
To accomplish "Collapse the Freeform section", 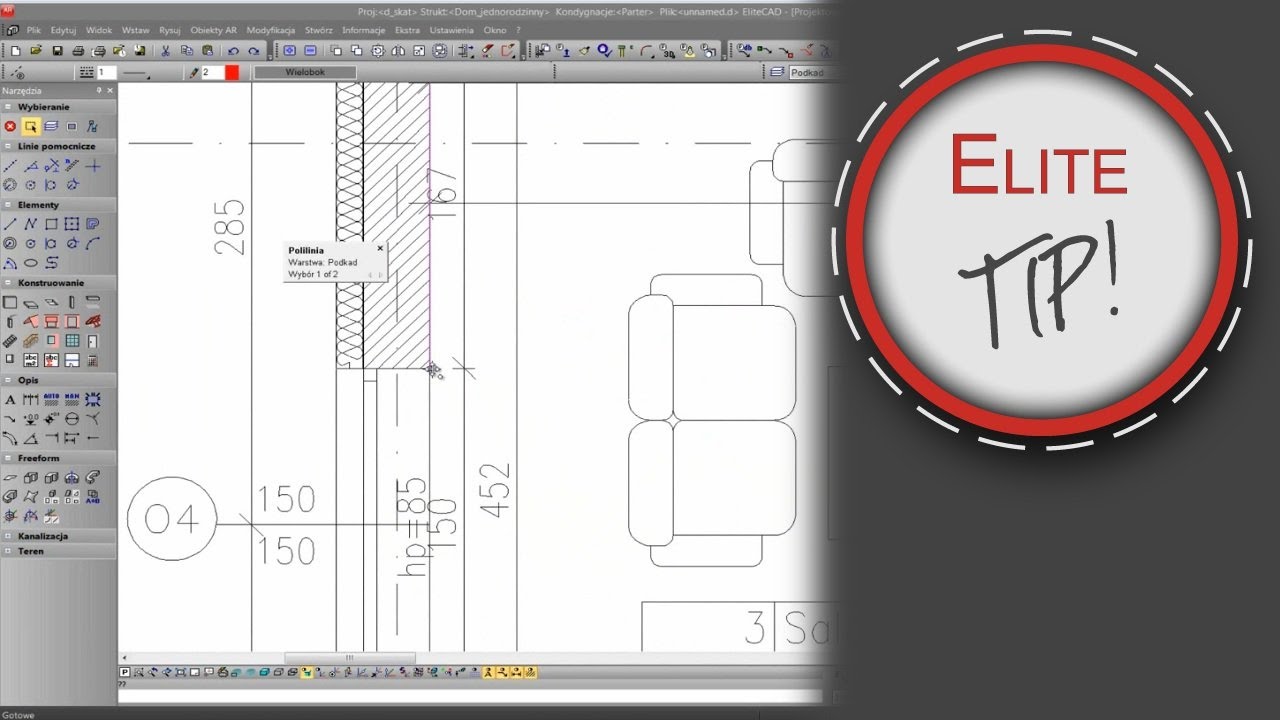I will [x=8, y=458].
